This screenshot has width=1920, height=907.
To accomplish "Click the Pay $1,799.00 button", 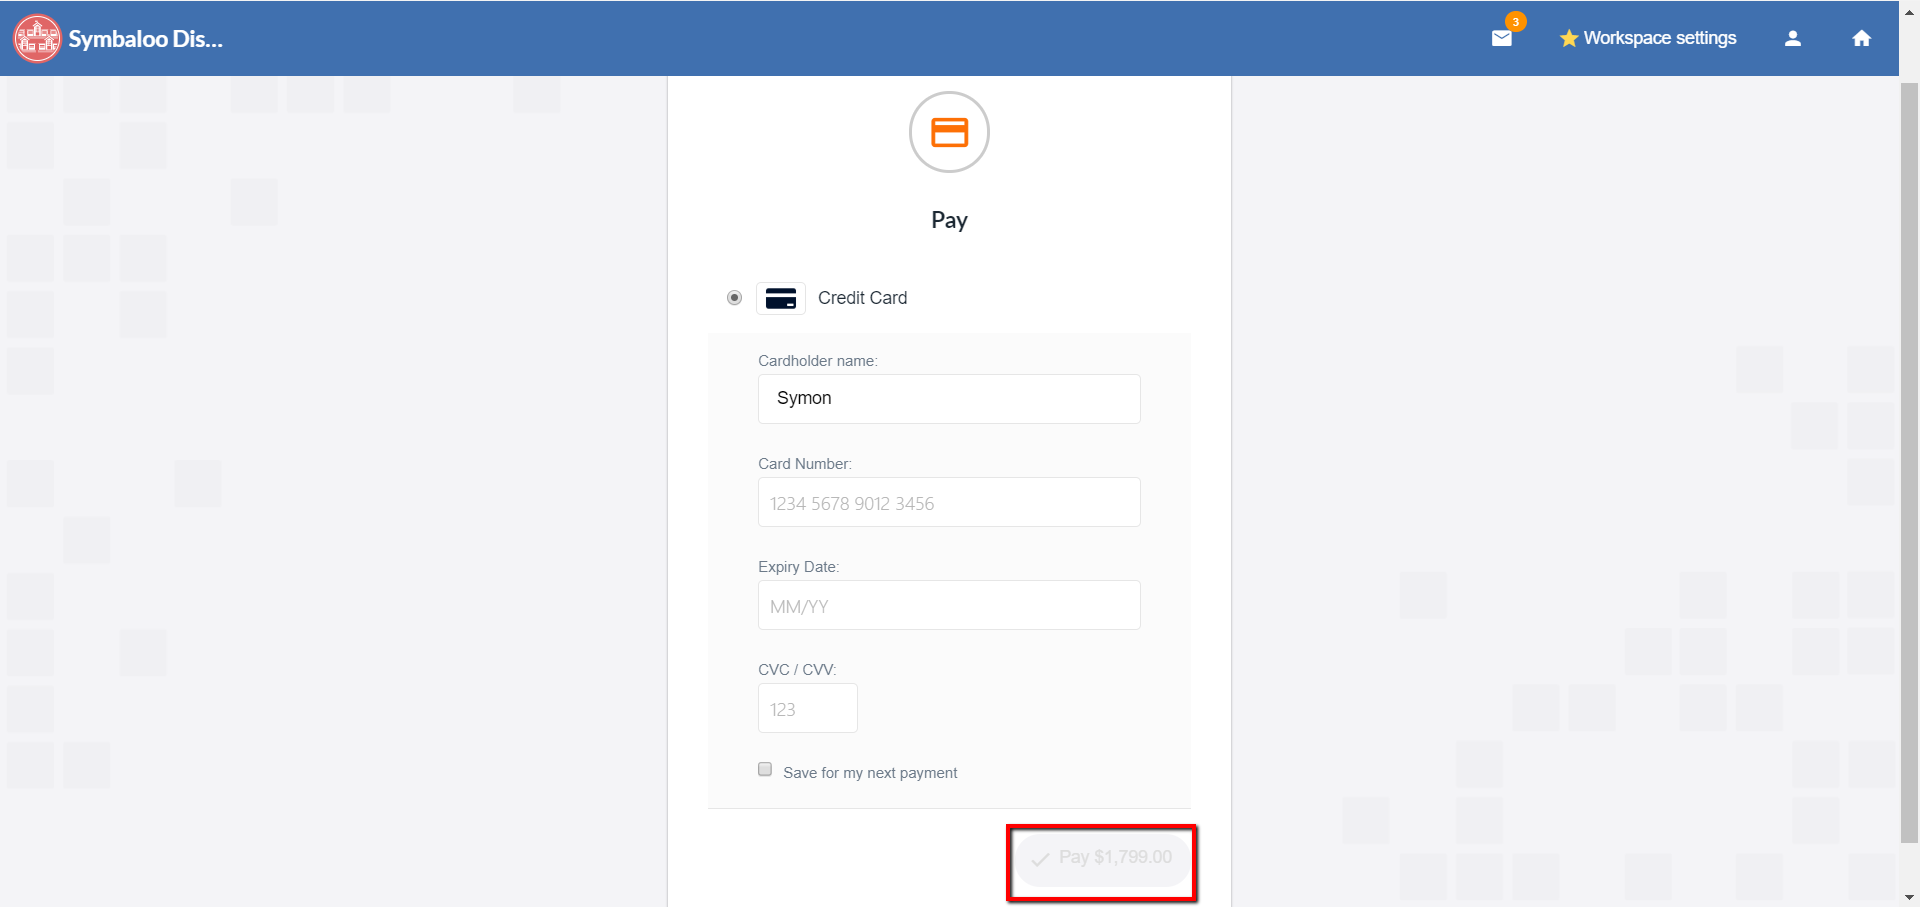I will click(x=1103, y=858).
